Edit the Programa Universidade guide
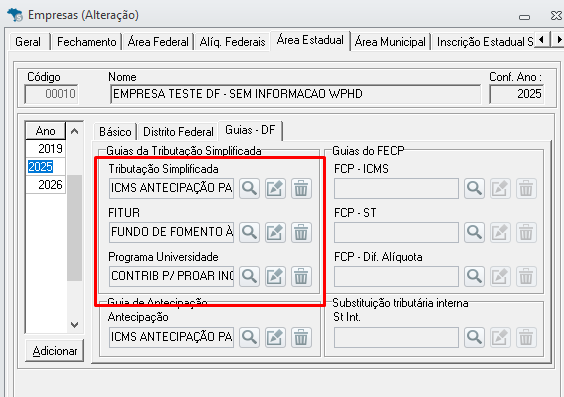Viewport: 564px width, 397px height. click(x=275, y=277)
